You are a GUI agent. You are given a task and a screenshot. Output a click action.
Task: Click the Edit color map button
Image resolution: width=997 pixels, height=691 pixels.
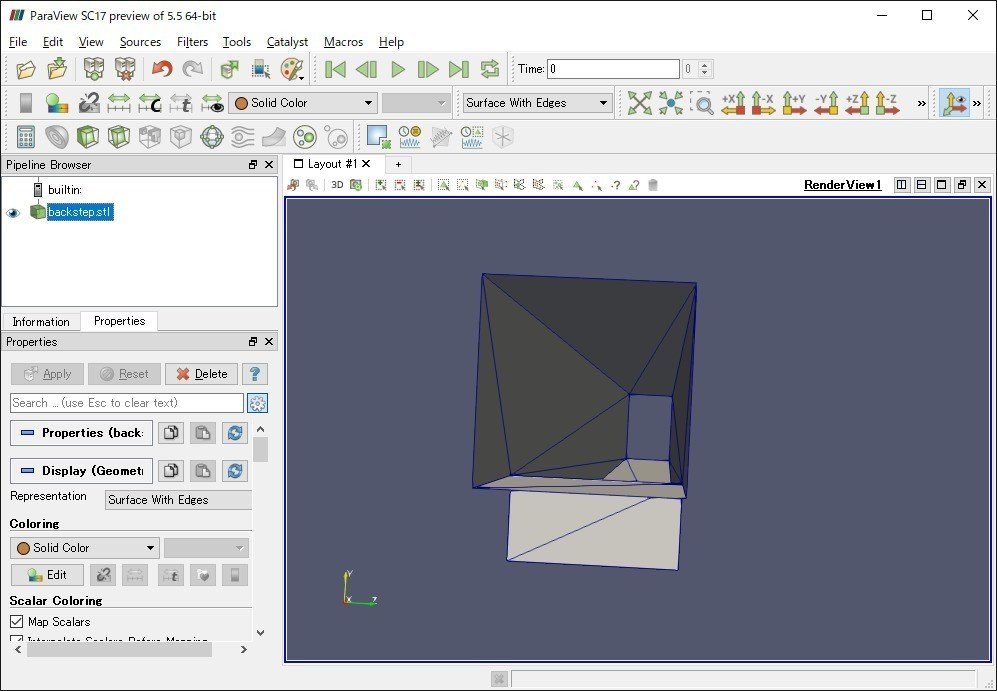pos(47,575)
